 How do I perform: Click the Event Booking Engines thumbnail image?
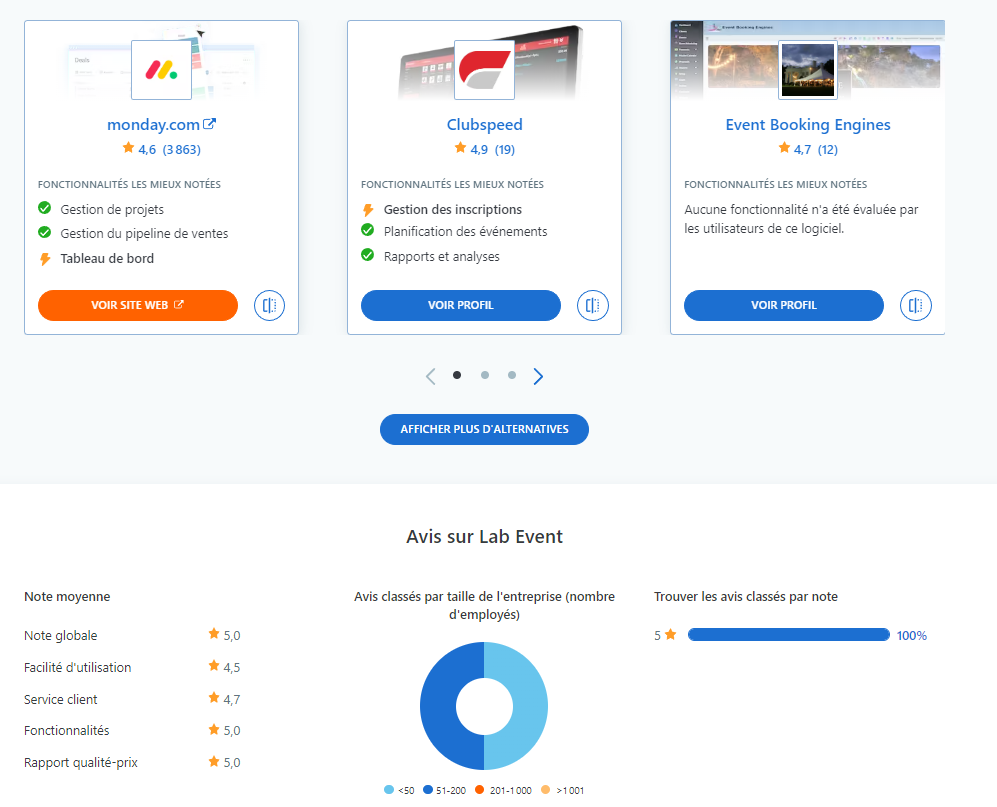pos(808,70)
